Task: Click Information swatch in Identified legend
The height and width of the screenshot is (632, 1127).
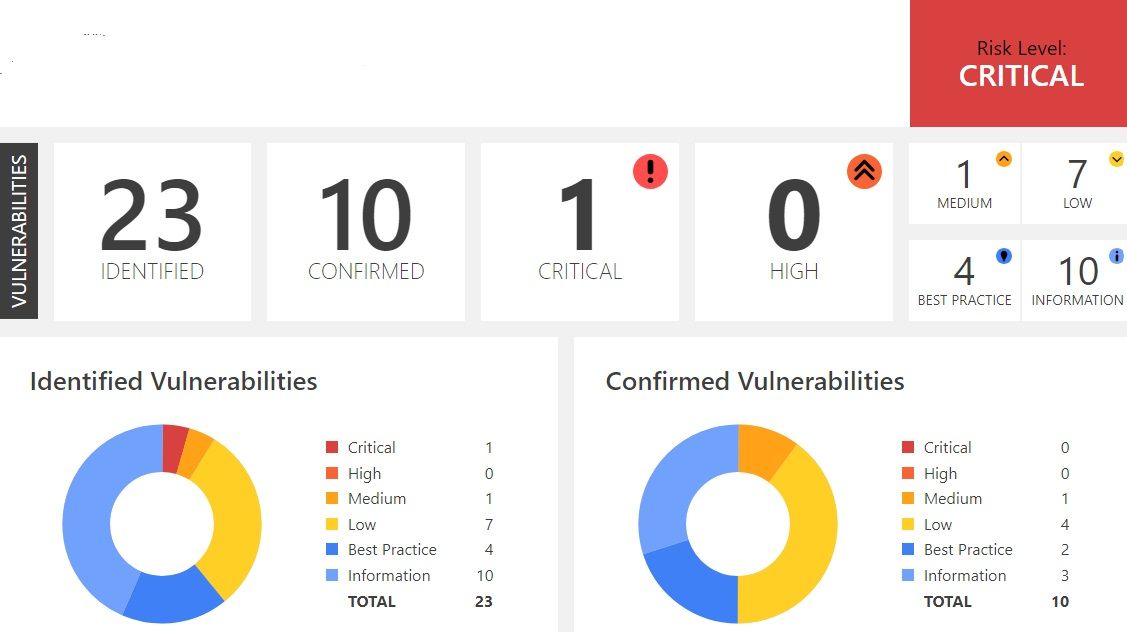Action: coord(332,575)
